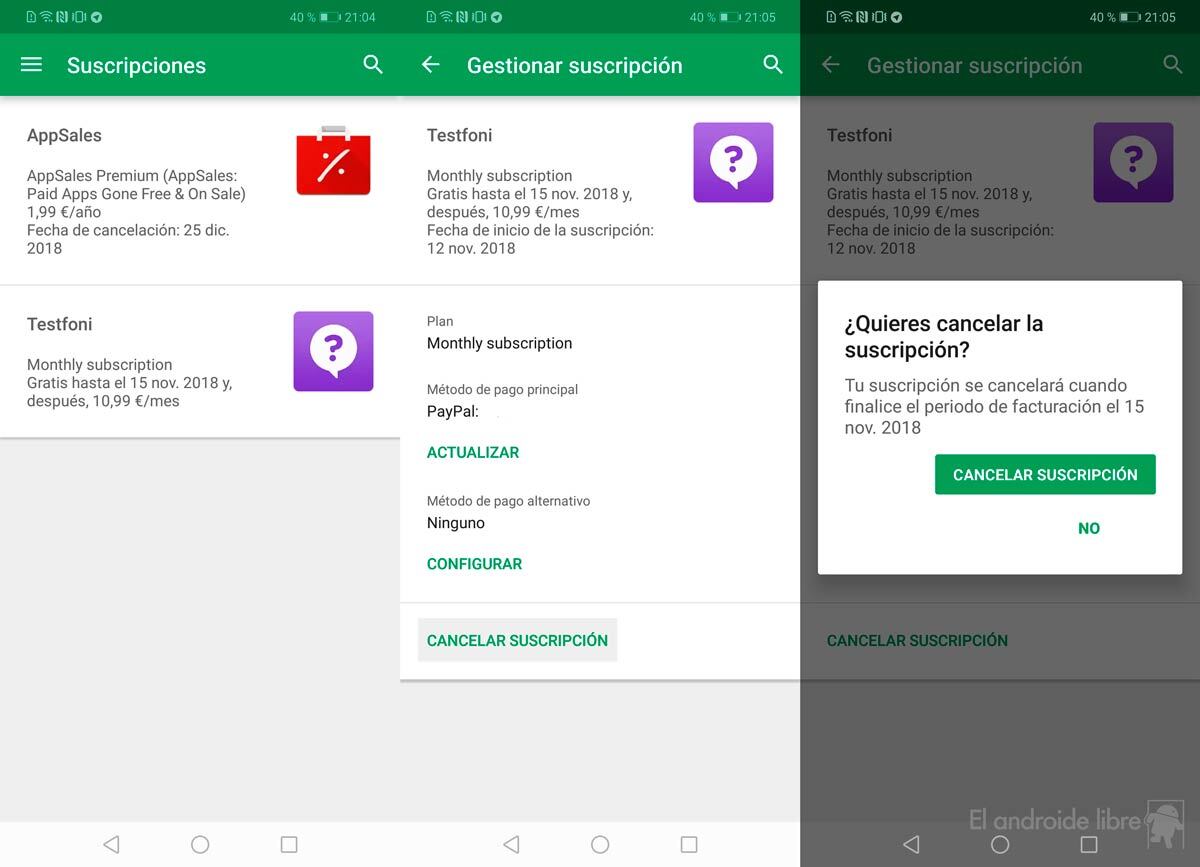1200x867 pixels.
Task: Tap the battery icon in left status bar
Action: point(330,17)
